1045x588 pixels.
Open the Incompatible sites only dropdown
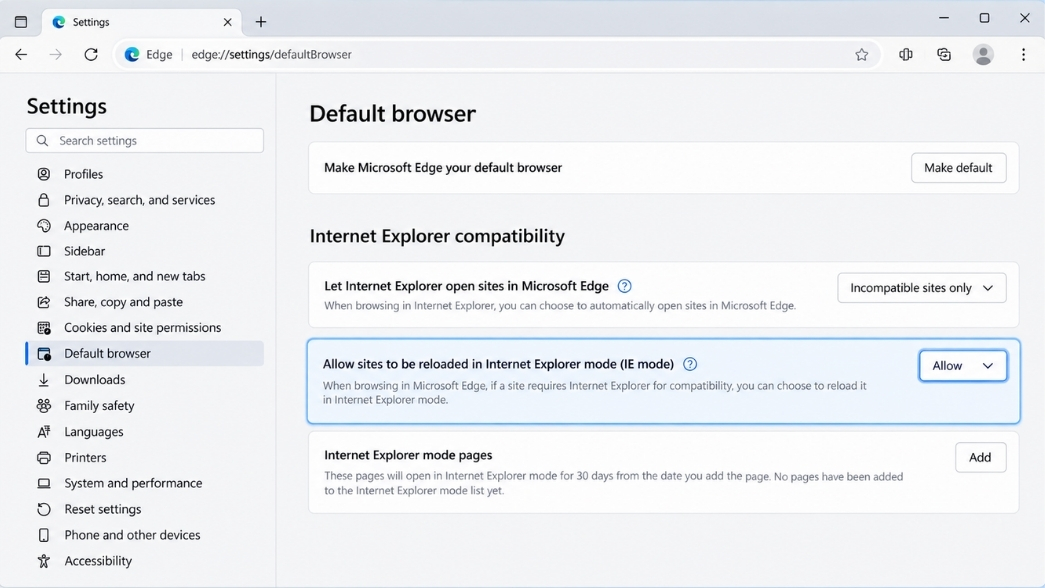pyautogui.click(x=922, y=288)
